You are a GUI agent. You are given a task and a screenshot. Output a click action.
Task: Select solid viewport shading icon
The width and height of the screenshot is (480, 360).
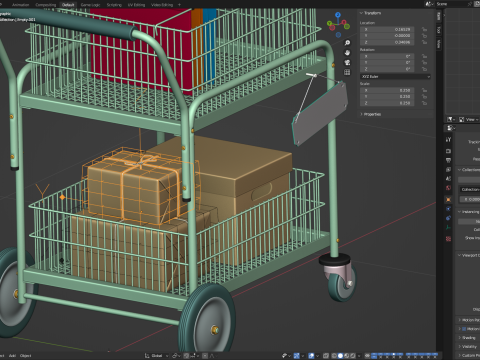[341, 356]
